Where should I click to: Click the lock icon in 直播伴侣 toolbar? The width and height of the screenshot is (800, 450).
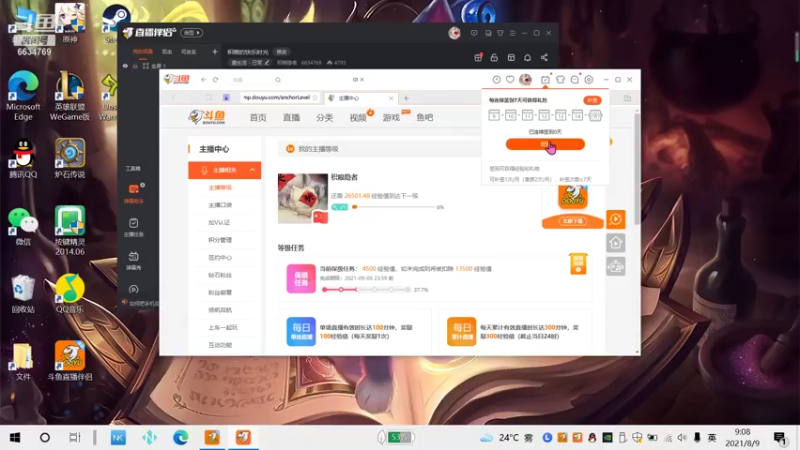click(494, 58)
